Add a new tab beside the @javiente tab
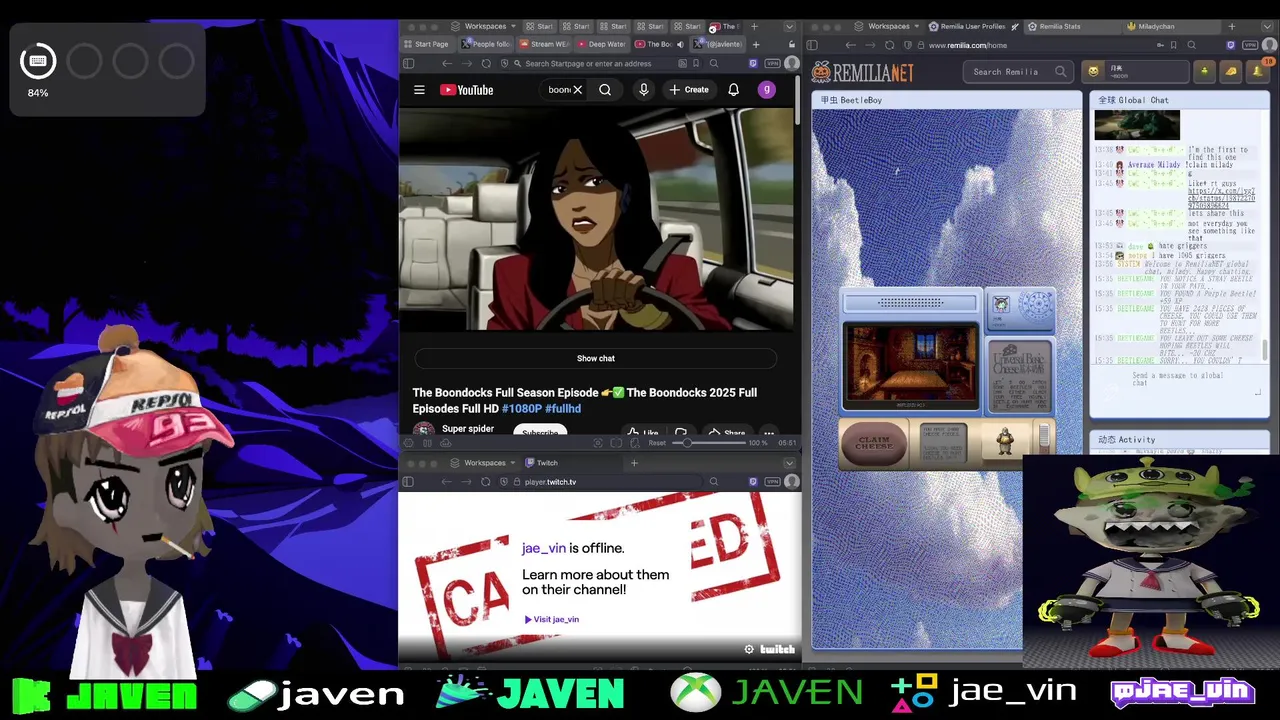 tap(756, 44)
